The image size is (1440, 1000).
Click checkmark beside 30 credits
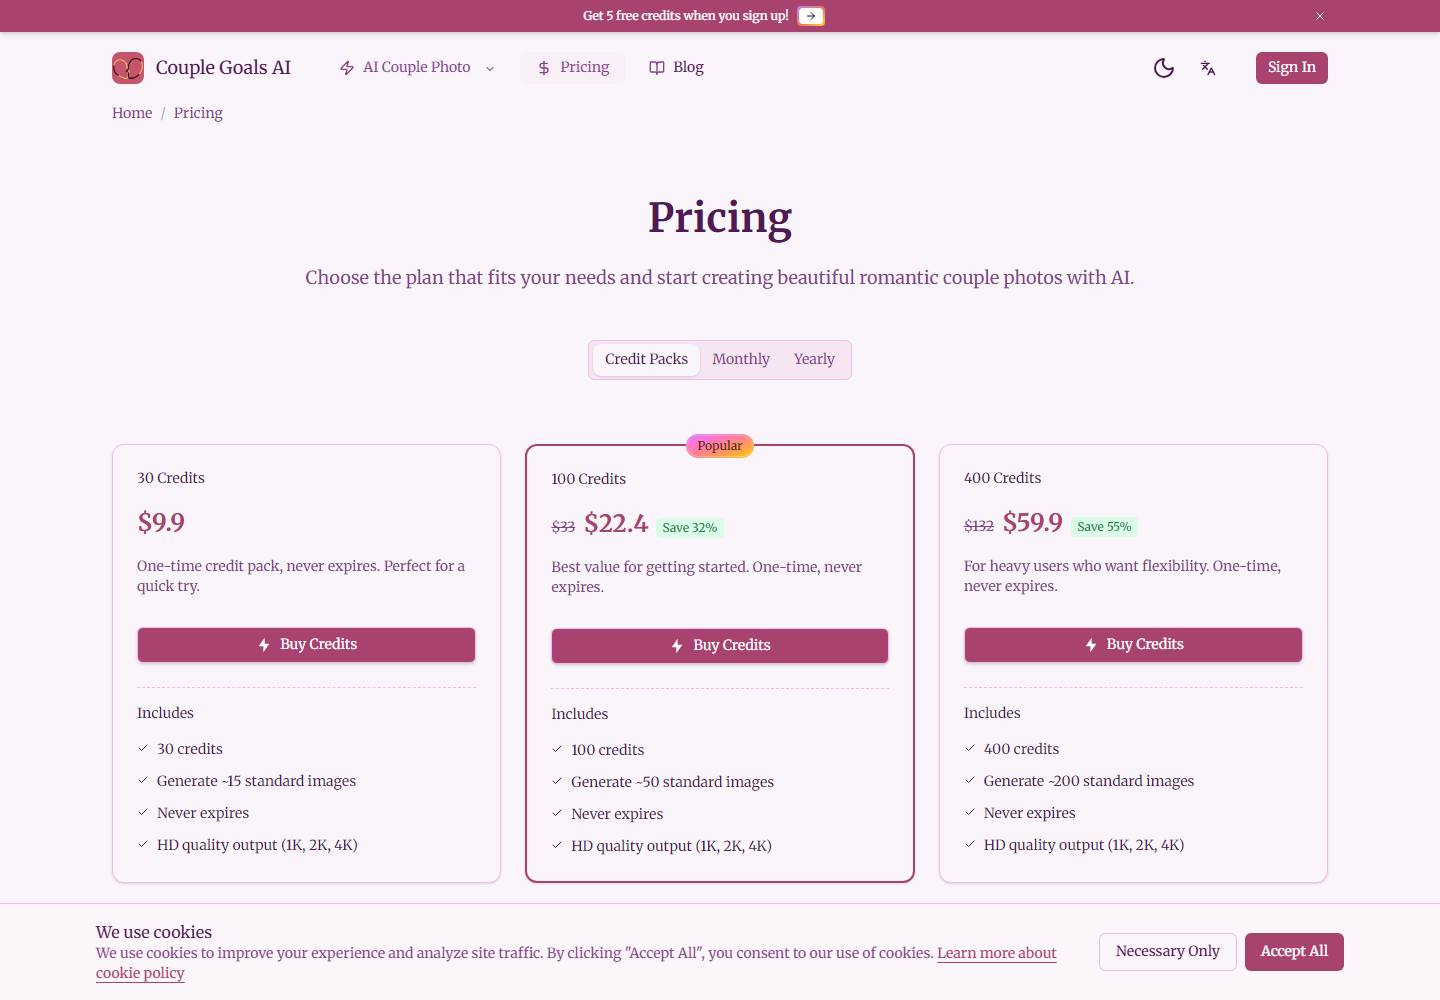[143, 748]
